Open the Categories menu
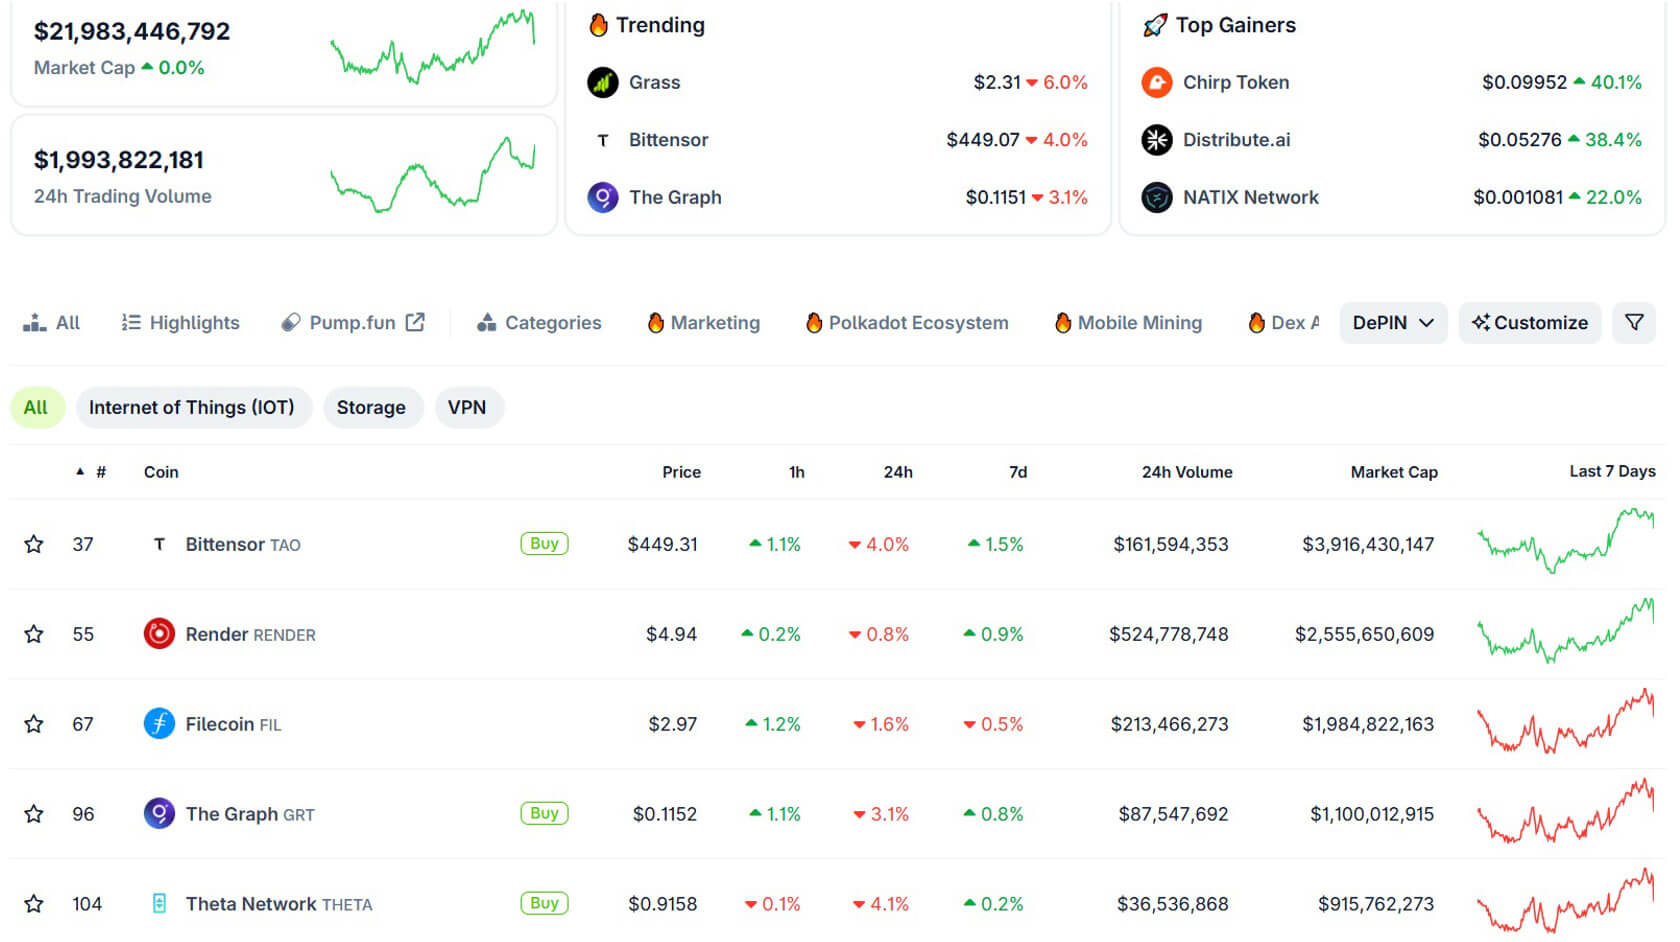The height and width of the screenshot is (942, 1680). point(540,323)
